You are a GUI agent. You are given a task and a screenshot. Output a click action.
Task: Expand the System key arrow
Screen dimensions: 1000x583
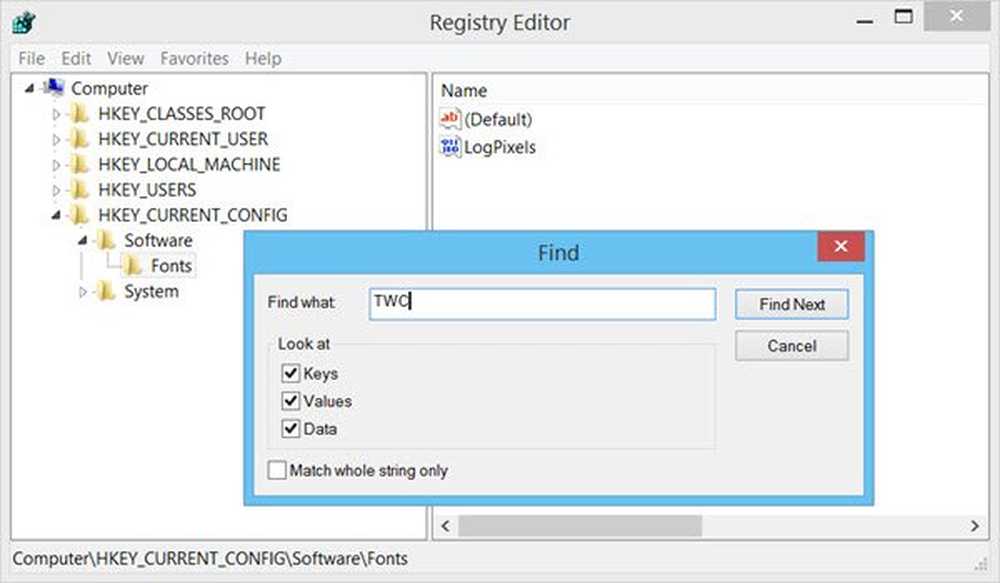pos(83,292)
